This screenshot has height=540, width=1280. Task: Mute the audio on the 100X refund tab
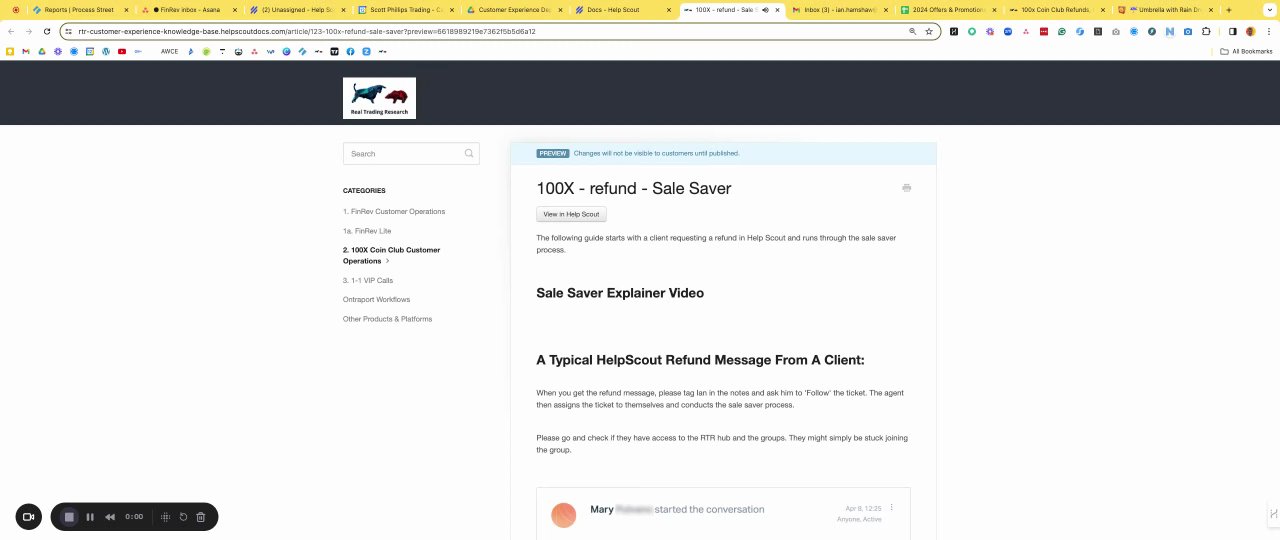tap(765, 10)
